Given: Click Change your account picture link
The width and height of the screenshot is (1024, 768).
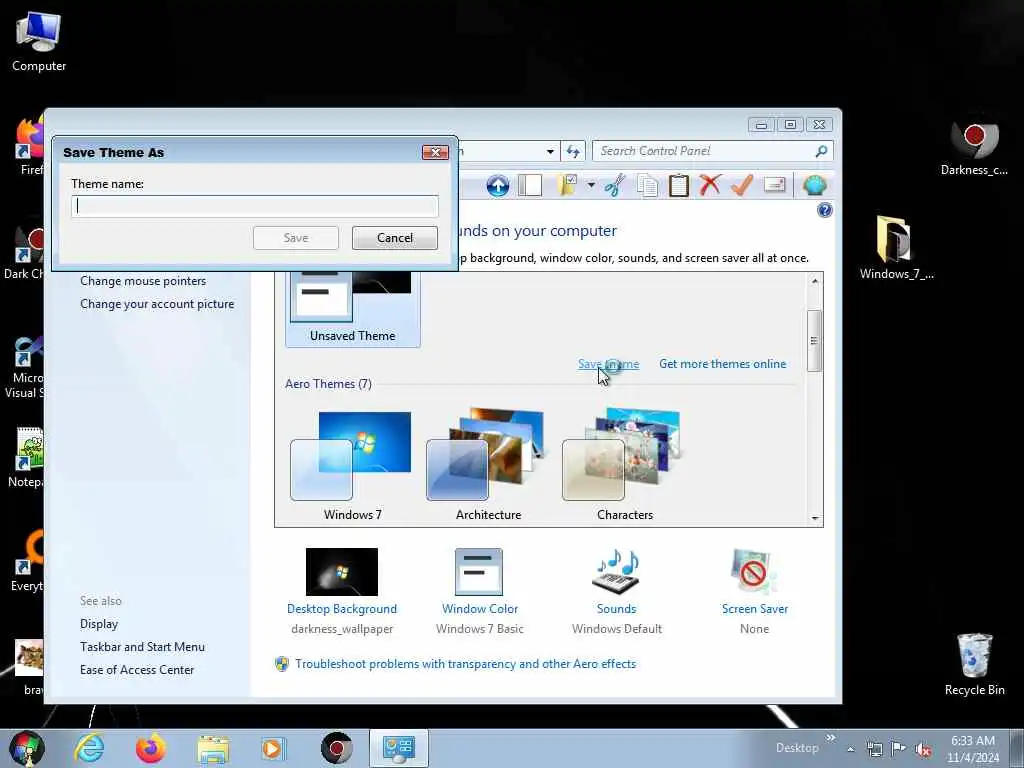Looking at the screenshot, I should (157, 304).
